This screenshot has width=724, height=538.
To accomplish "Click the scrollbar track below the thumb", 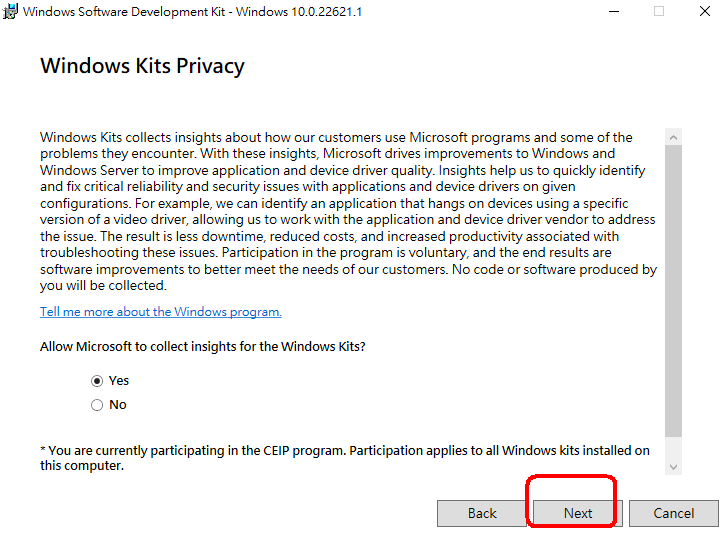I will click(x=673, y=448).
